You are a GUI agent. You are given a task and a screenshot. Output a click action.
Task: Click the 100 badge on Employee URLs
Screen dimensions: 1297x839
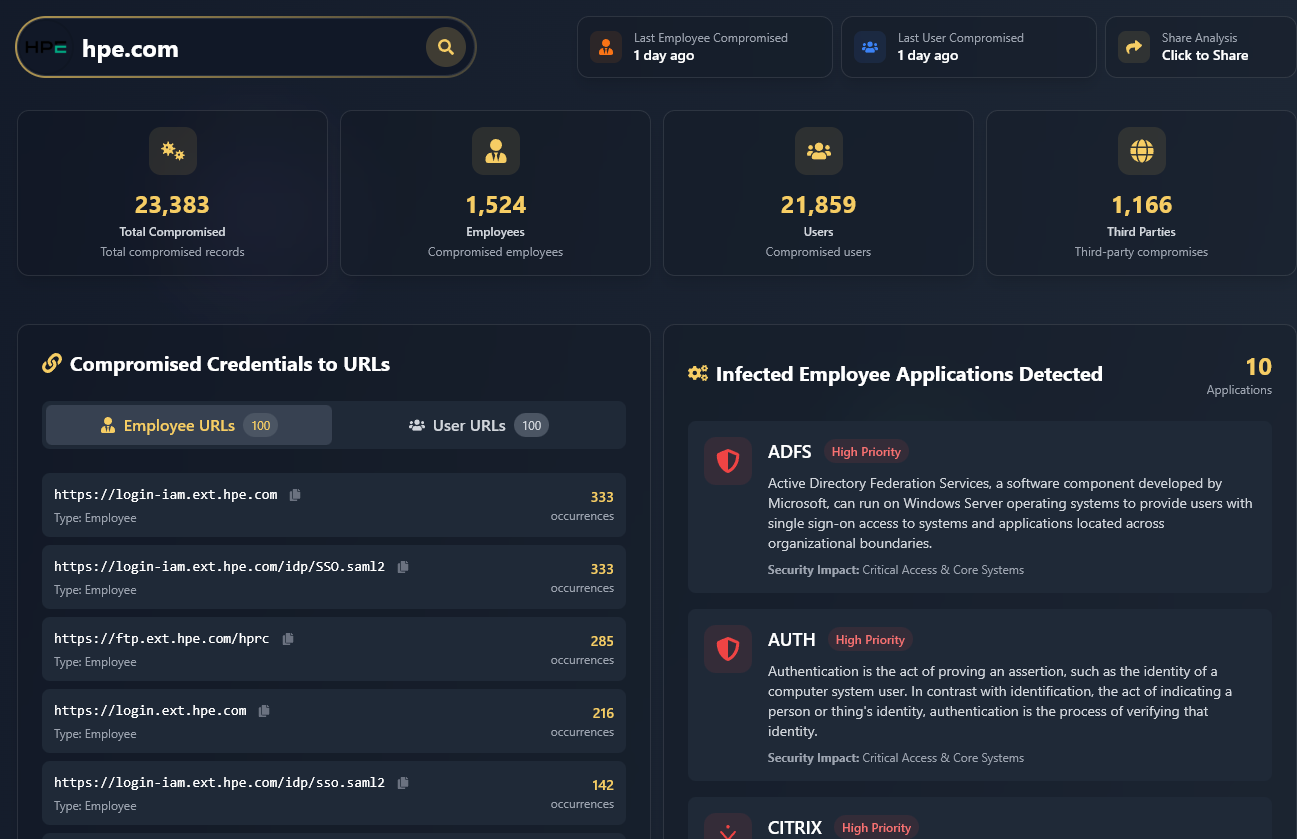point(261,426)
